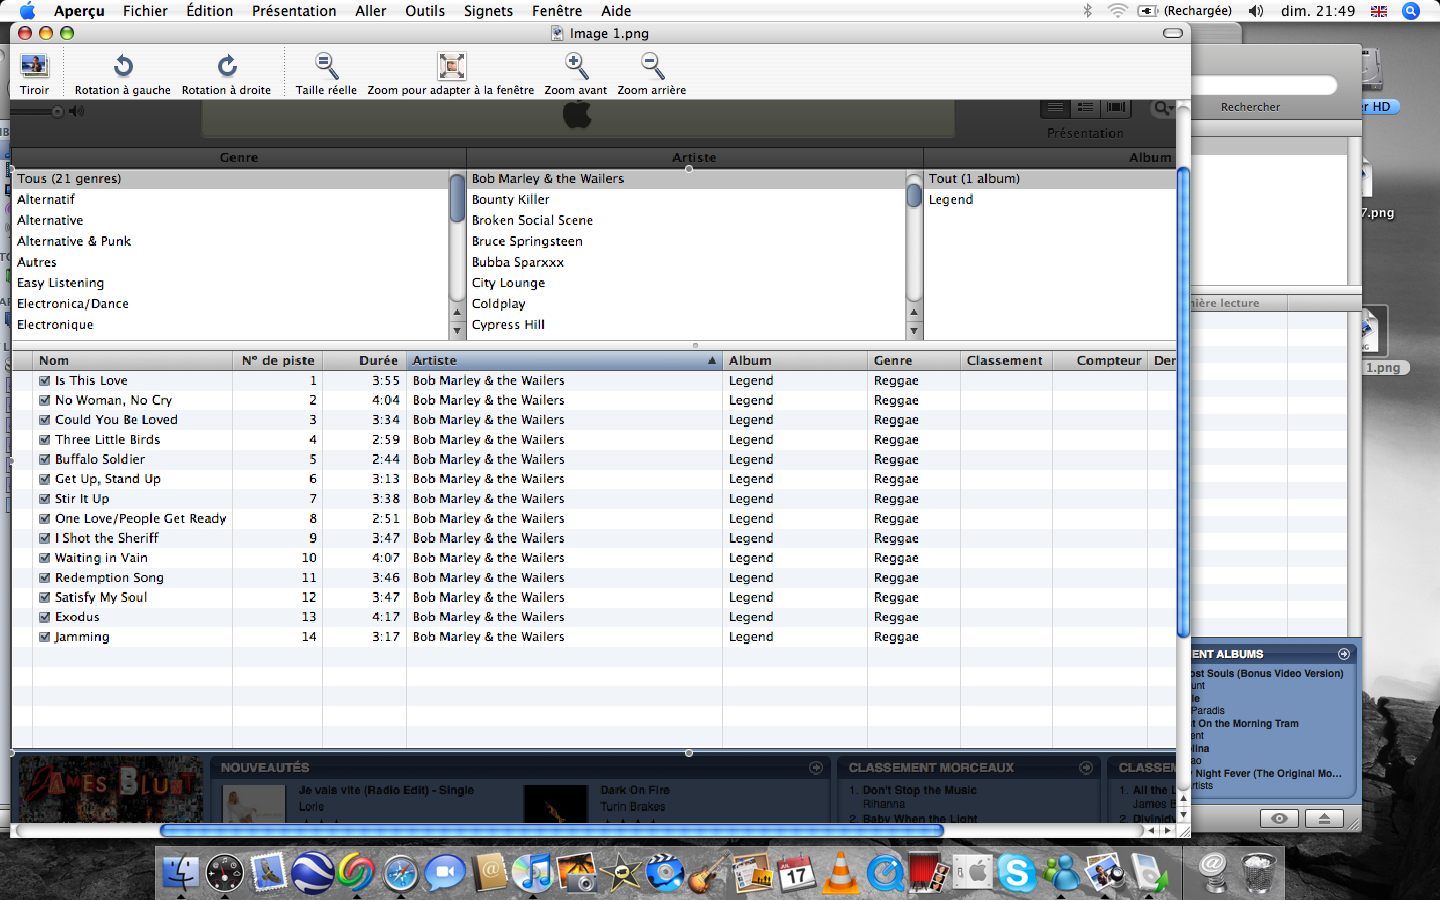Launch Skype from the Dock
The height and width of the screenshot is (900, 1440).
[1017, 873]
